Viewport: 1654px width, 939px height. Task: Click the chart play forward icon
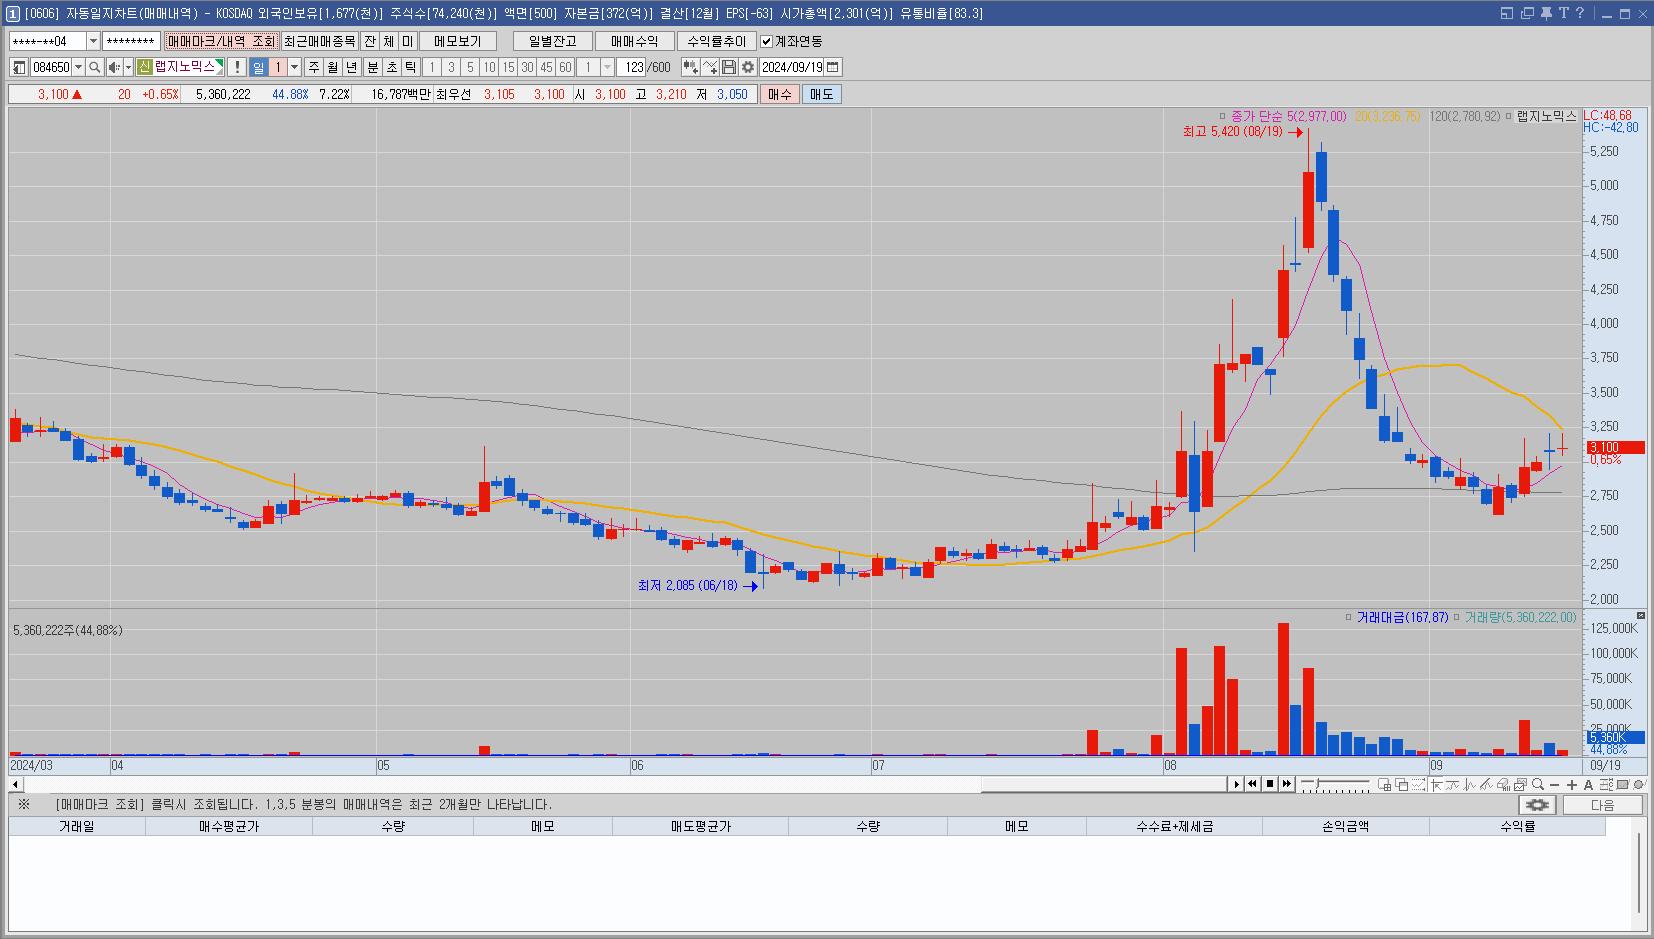click(x=1236, y=784)
